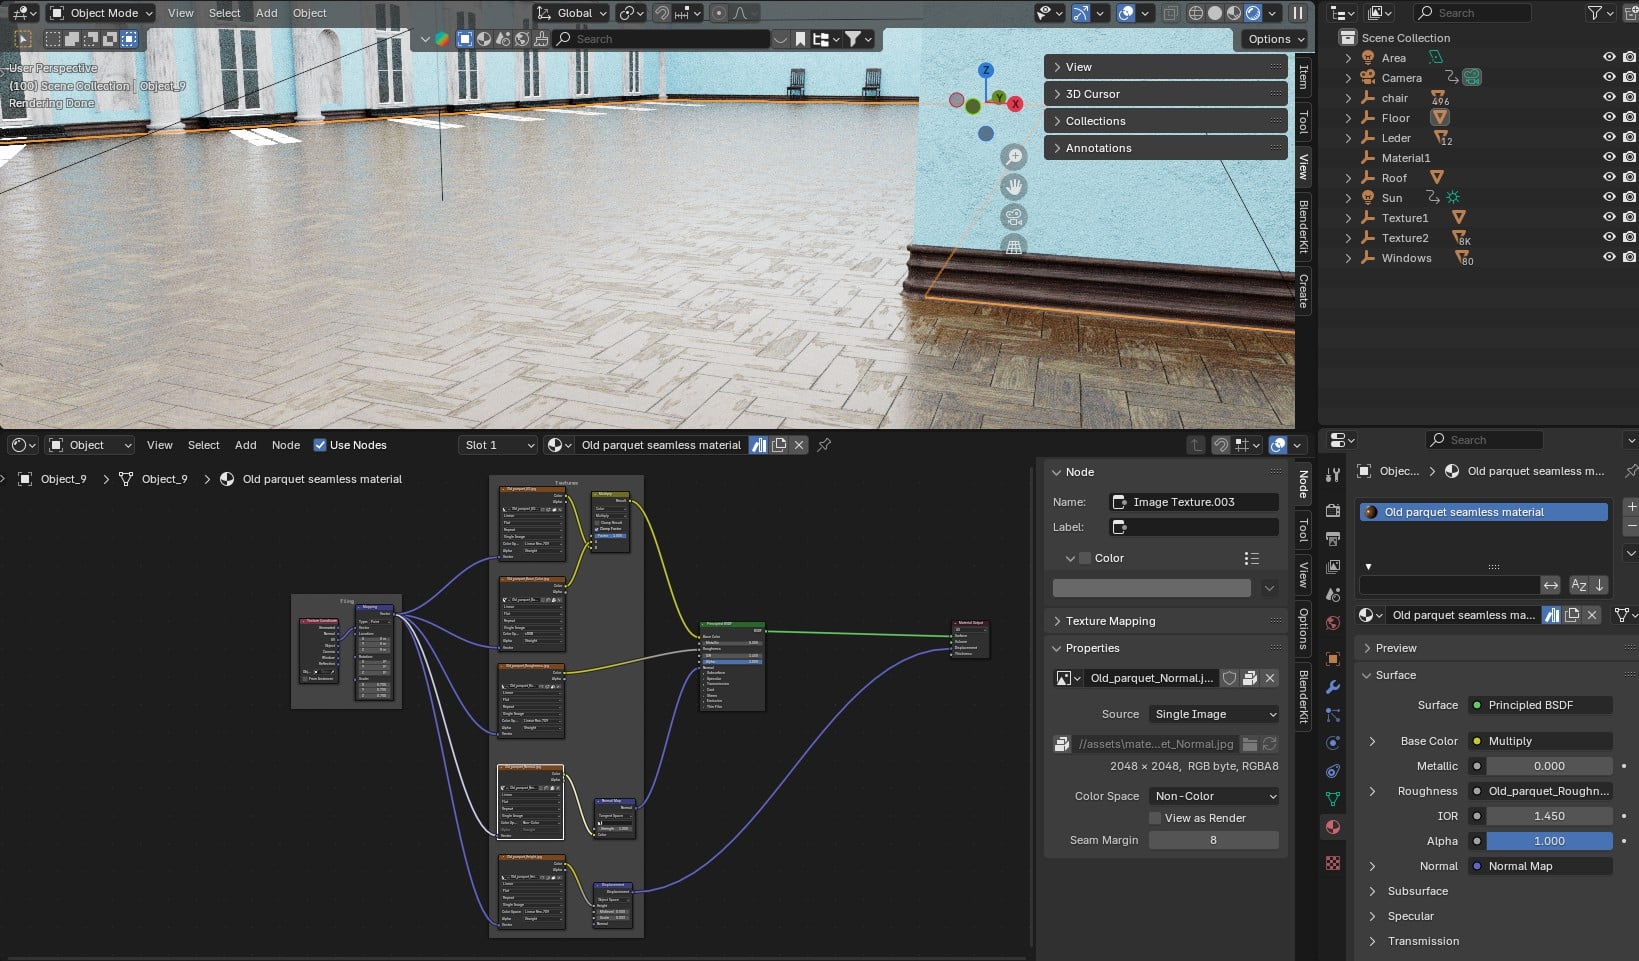1639x961 pixels.
Task: Click the Color swatch in the Node panel
Action: pyautogui.click(x=1151, y=588)
